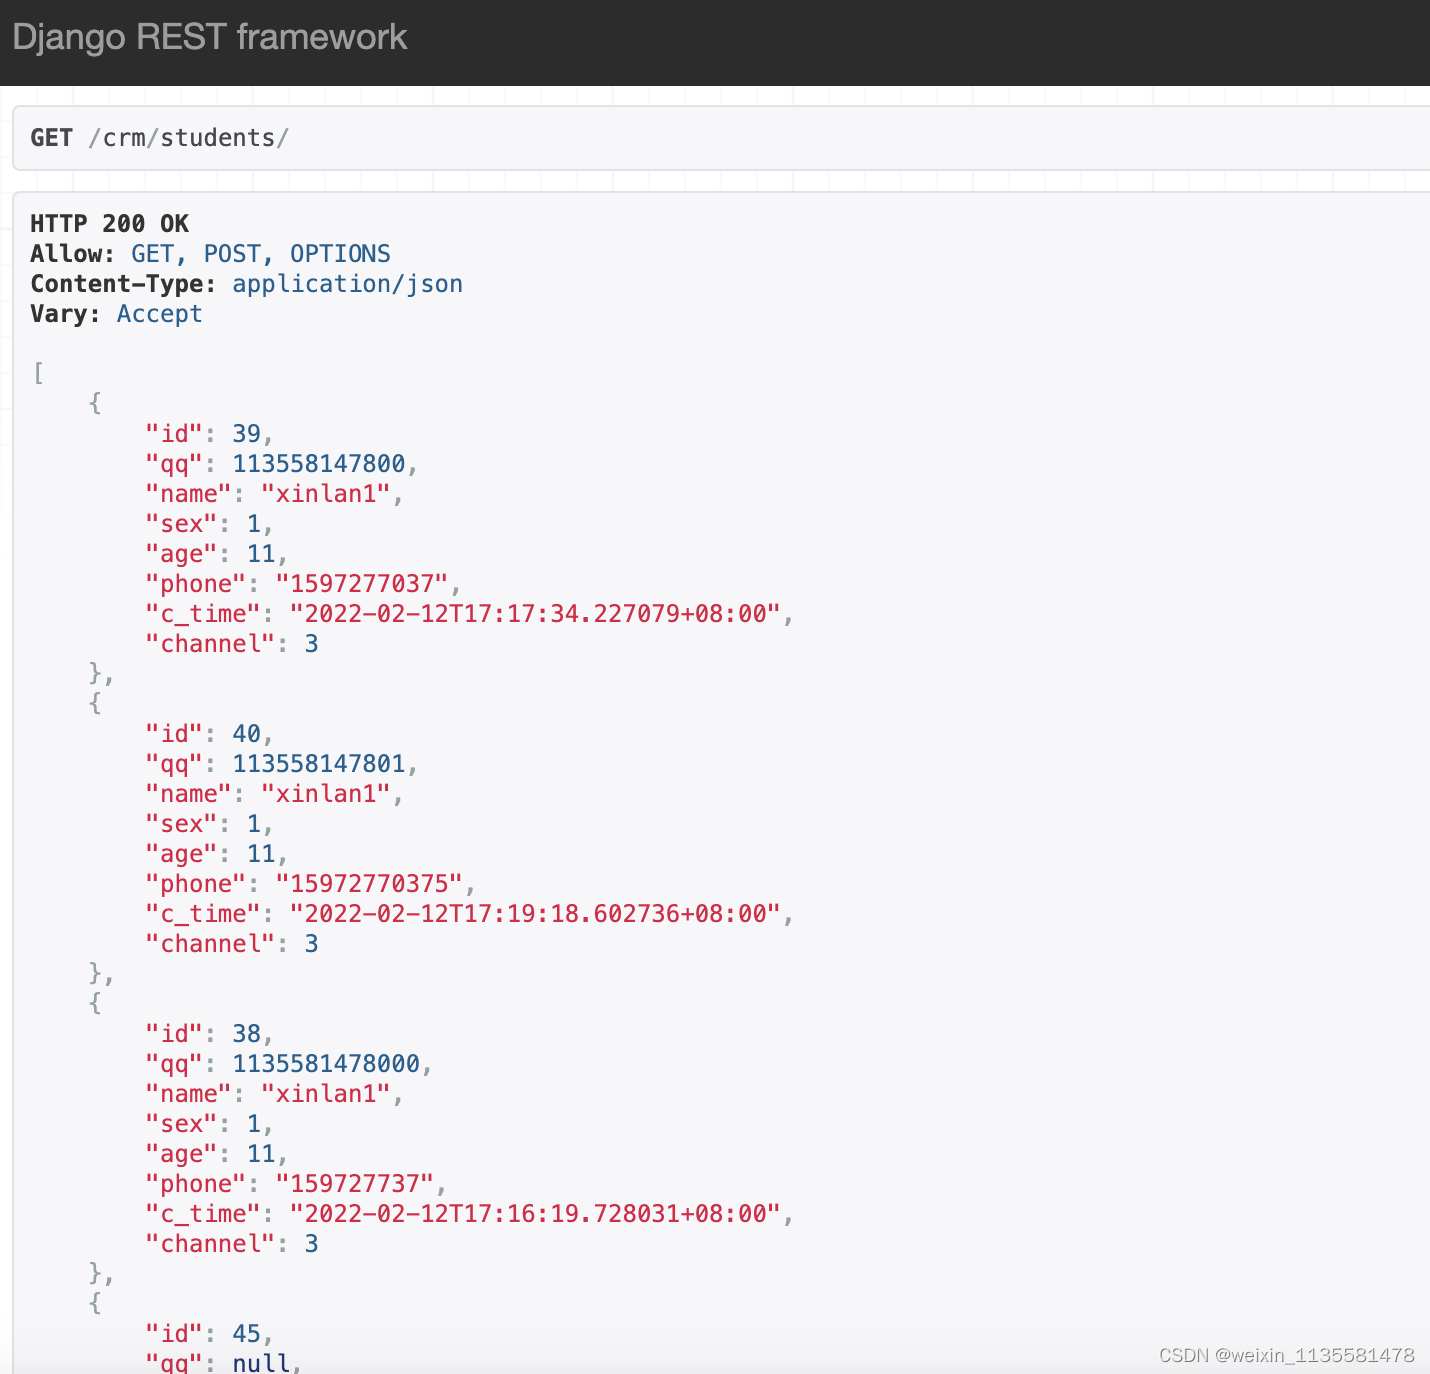The image size is (1430, 1374).
Task: Click the age value 11 of record 38
Action: [260, 1153]
